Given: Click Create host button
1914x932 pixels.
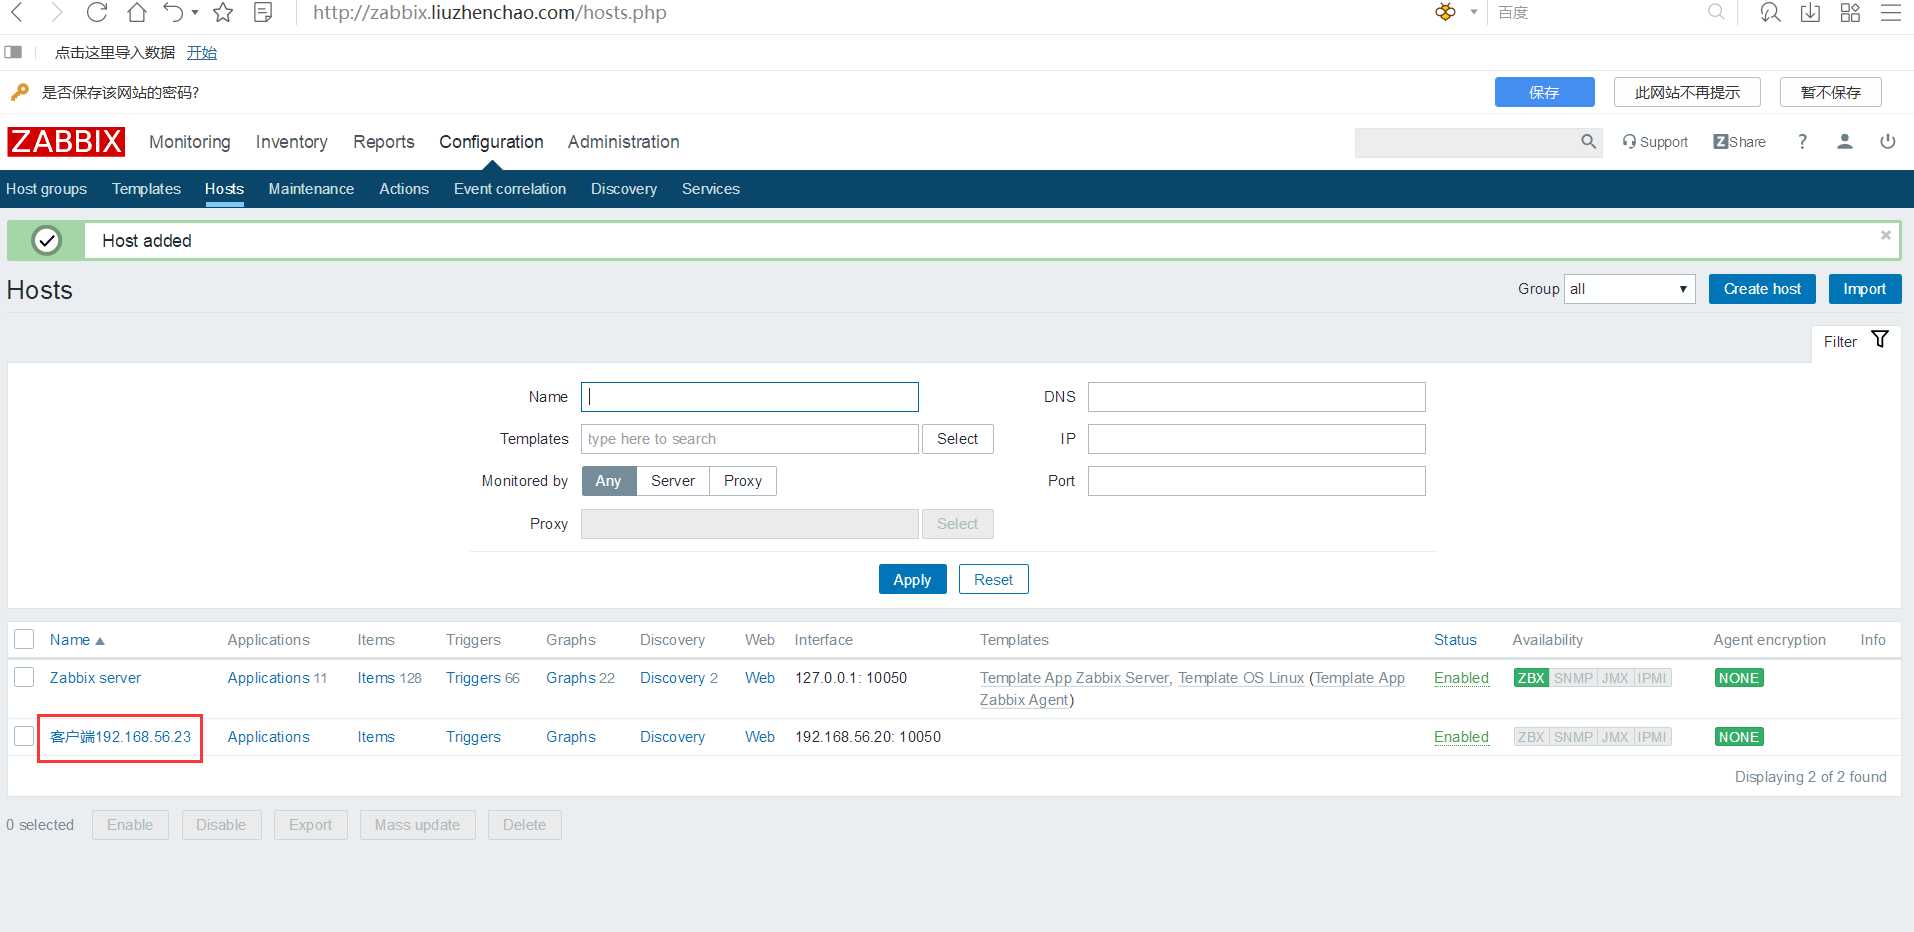Looking at the screenshot, I should pyautogui.click(x=1762, y=289).
